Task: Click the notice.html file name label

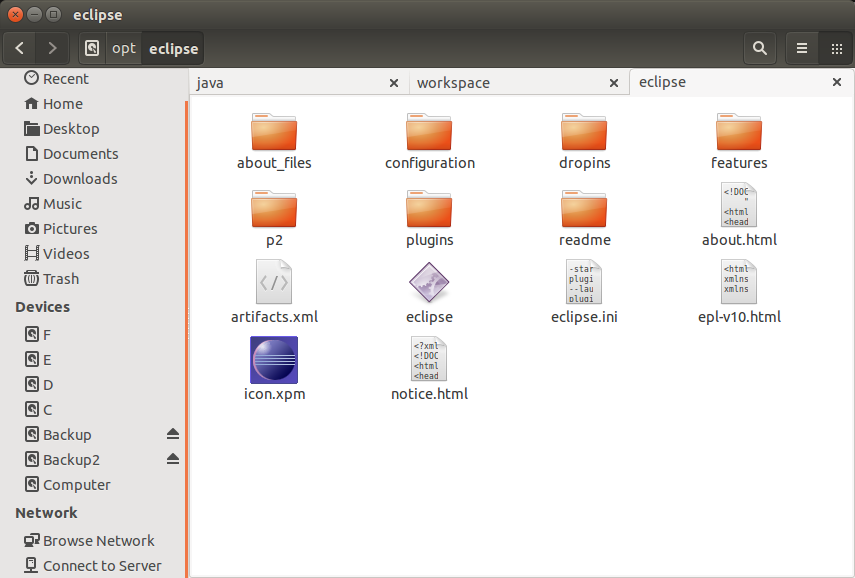Action: click(429, 394)
